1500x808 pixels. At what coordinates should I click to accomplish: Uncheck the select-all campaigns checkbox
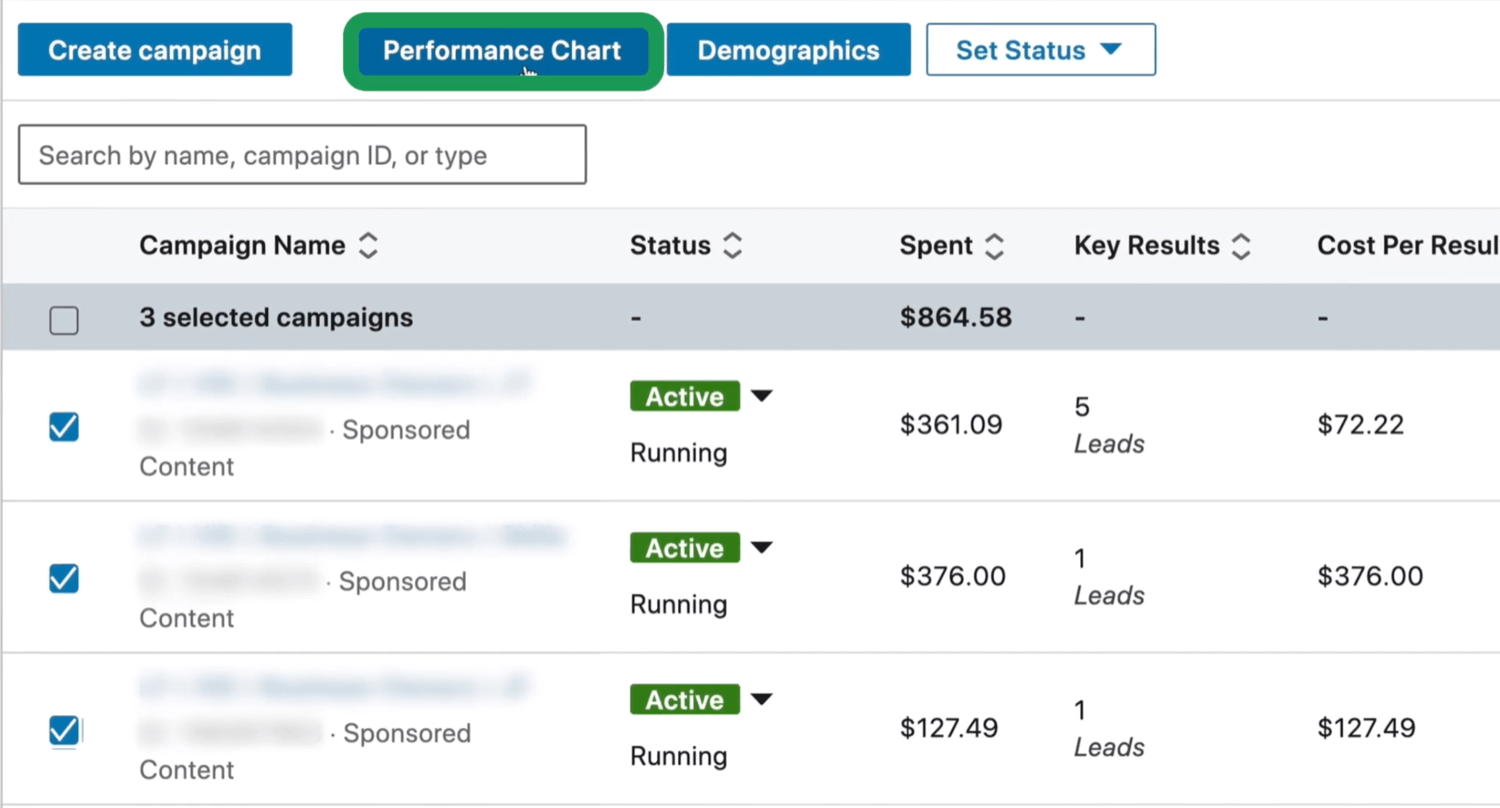click(x=63, y=318)
